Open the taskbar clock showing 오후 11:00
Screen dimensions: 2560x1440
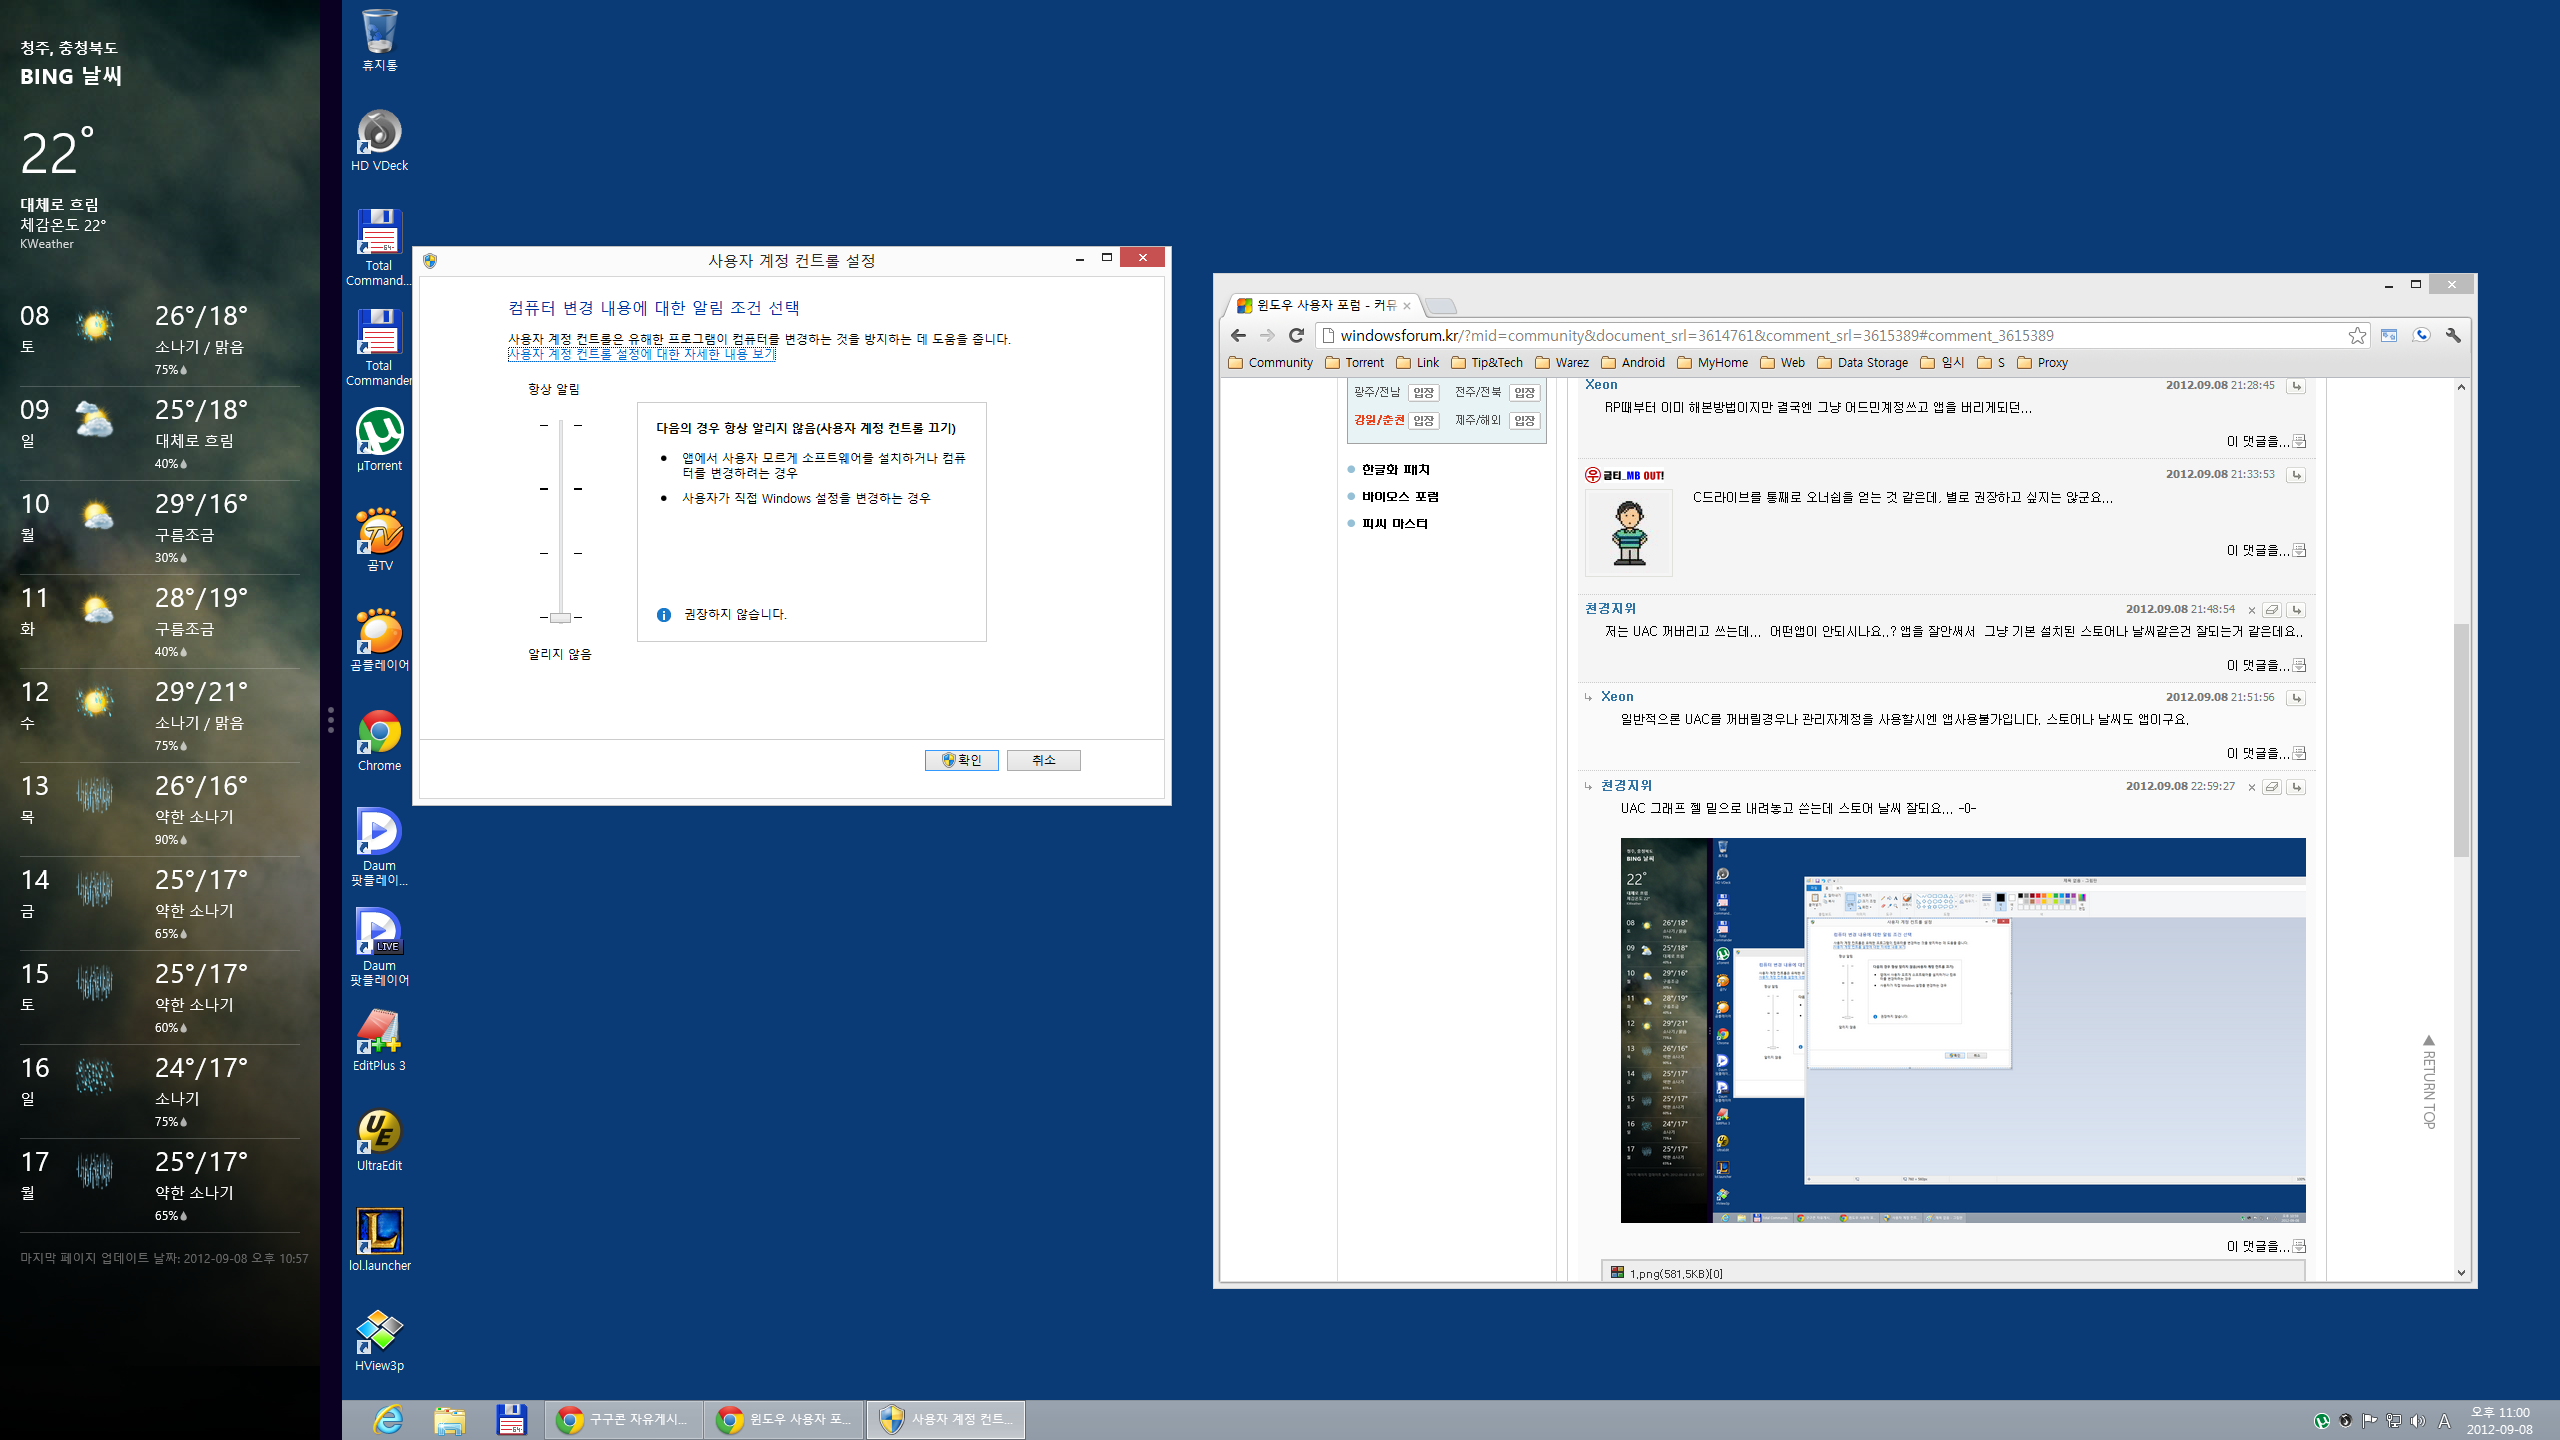pos(2500,1420)
